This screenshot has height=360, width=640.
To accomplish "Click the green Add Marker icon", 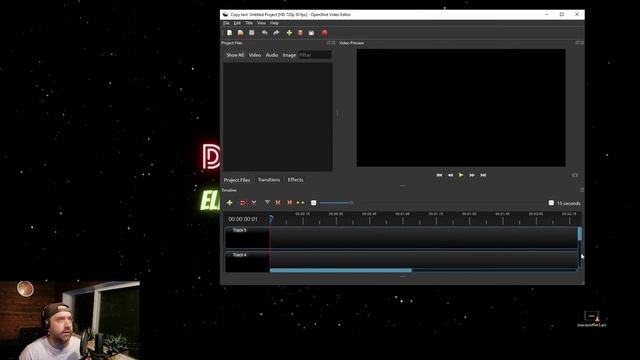I will click(x=267, y=202).
